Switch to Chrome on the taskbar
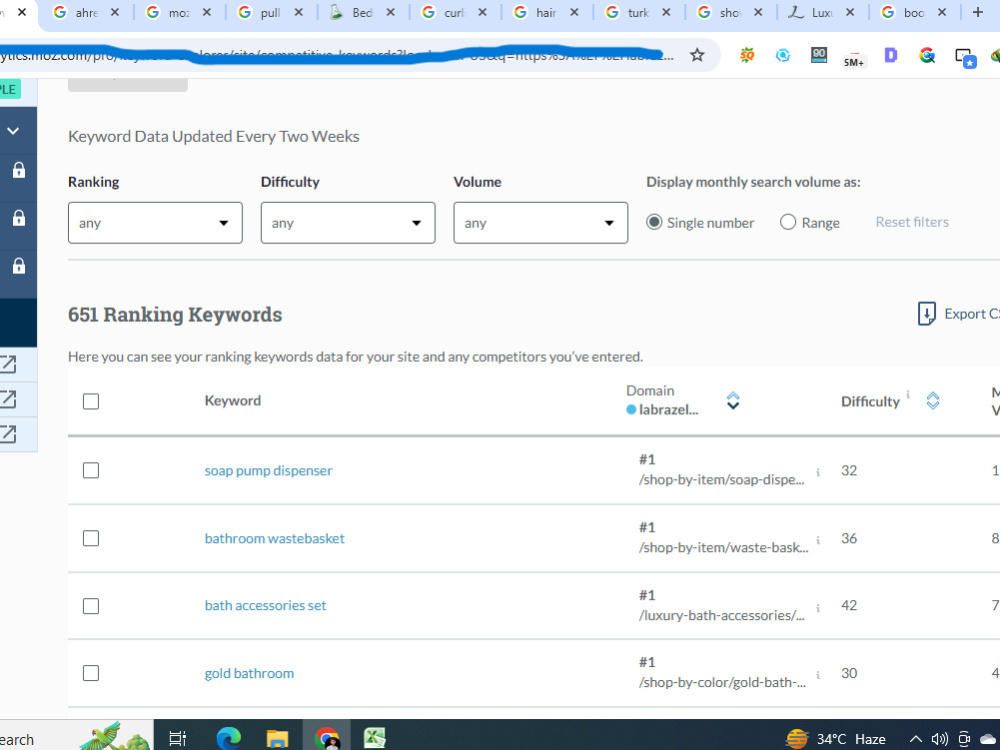The image size is (1000, 750). point(327,739)
